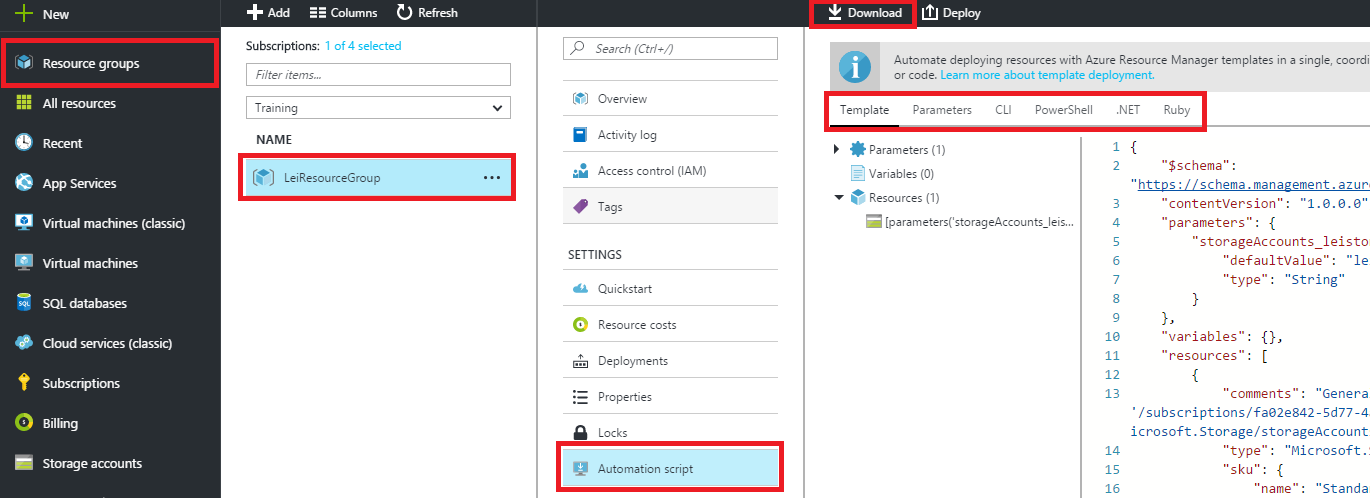The width and height of the screenshot is (1370, 498).
Task: Open Quickstart menu label
Action: (x=625, y=289)
